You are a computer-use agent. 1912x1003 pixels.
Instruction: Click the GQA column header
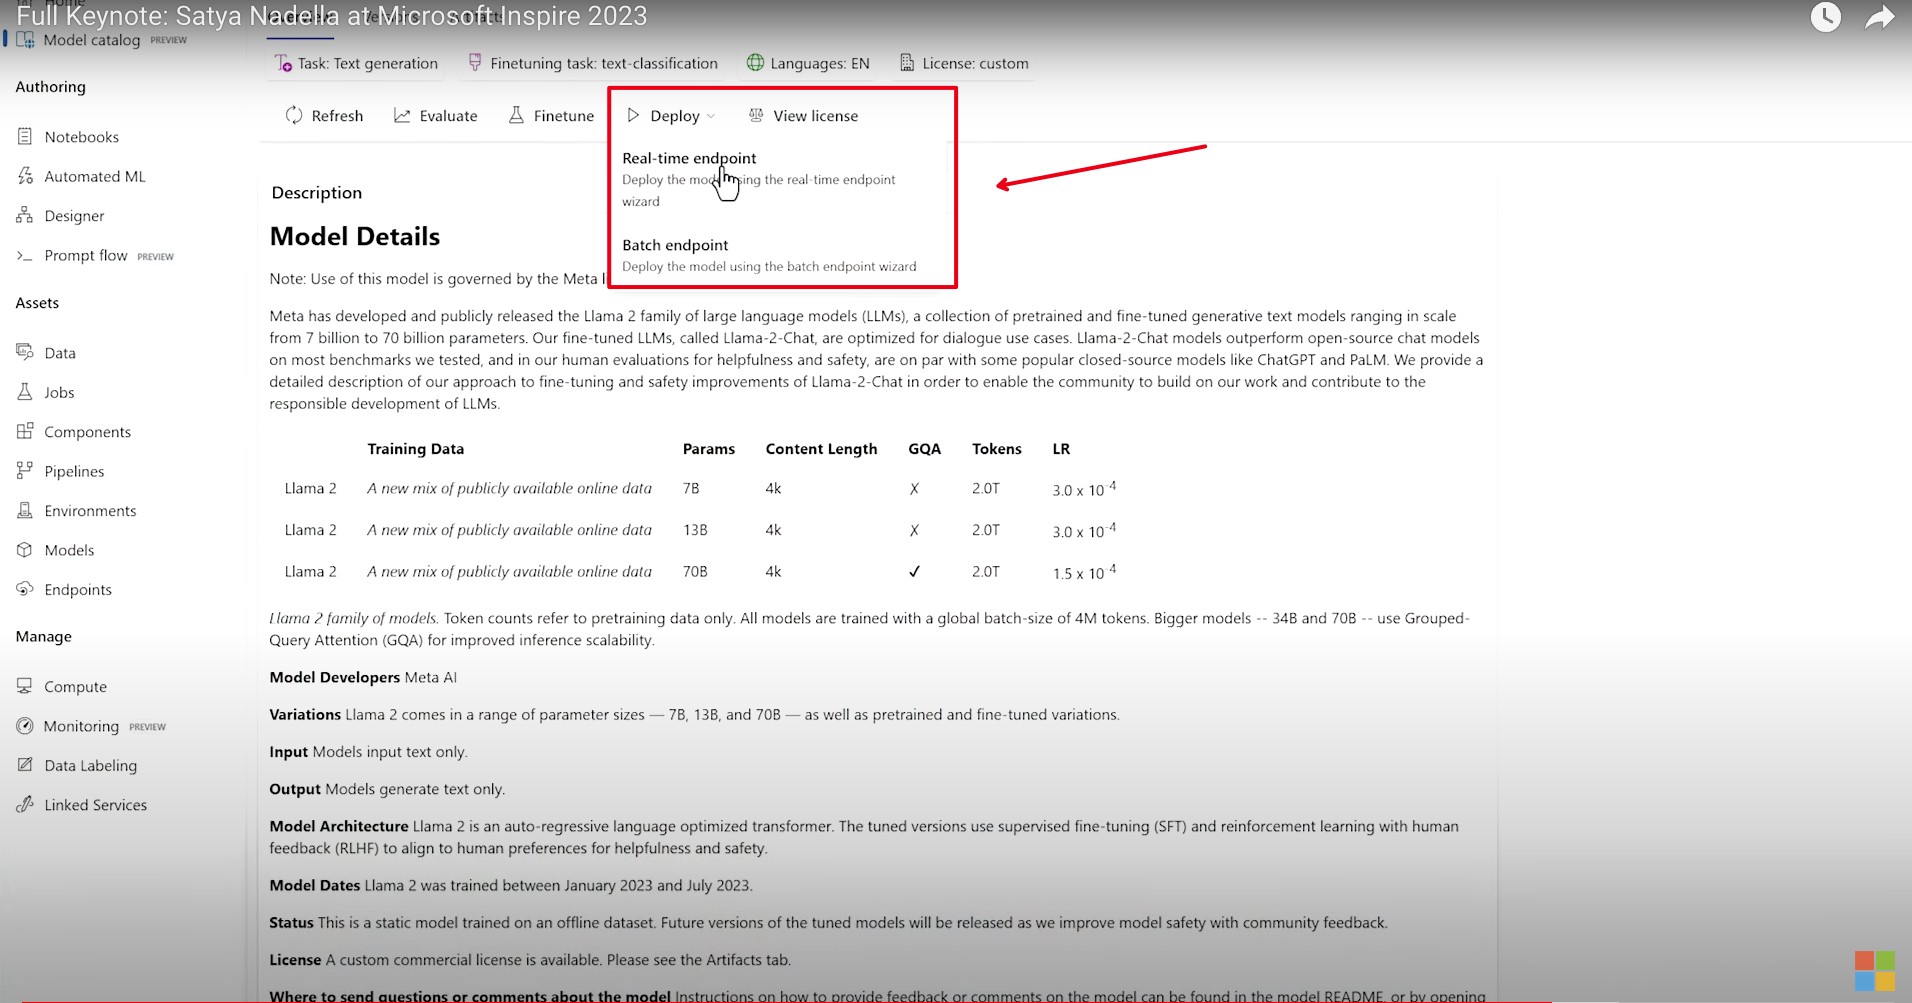(x=924, y=449)
